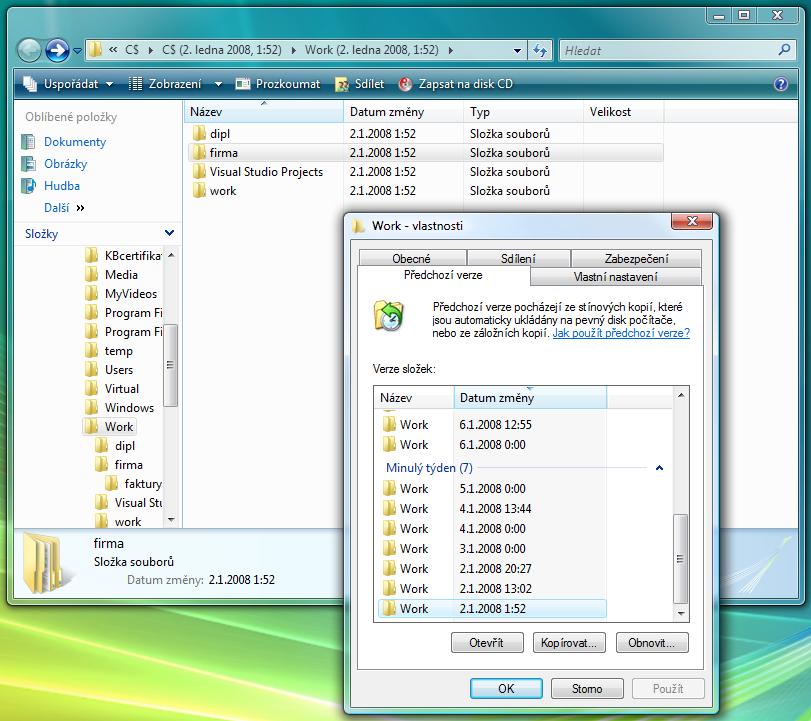
Task: Click the folder tree scroll down arrow
Action: tap(171, 520)
